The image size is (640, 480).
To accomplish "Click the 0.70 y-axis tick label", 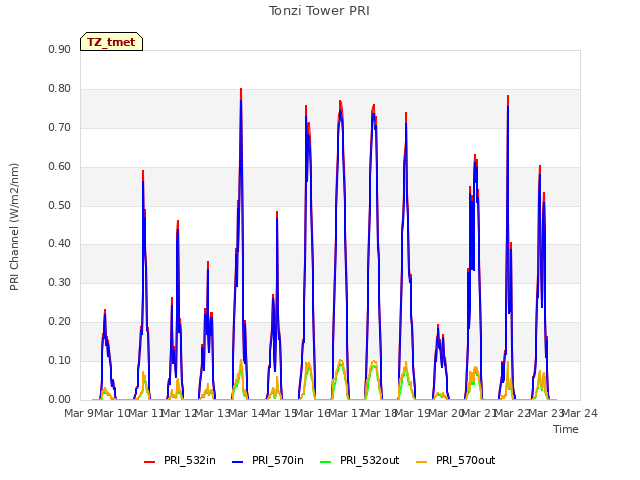I will click(60, 127).
